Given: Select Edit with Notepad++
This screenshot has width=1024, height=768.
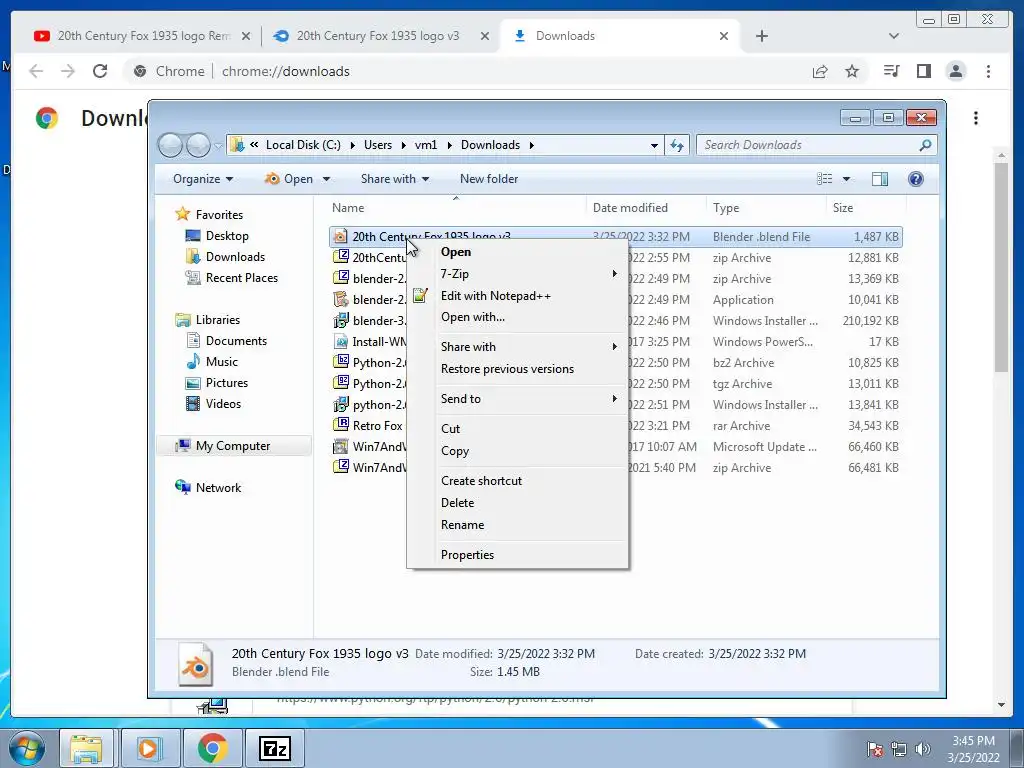Looking at the screenshot, I should 496,296.
